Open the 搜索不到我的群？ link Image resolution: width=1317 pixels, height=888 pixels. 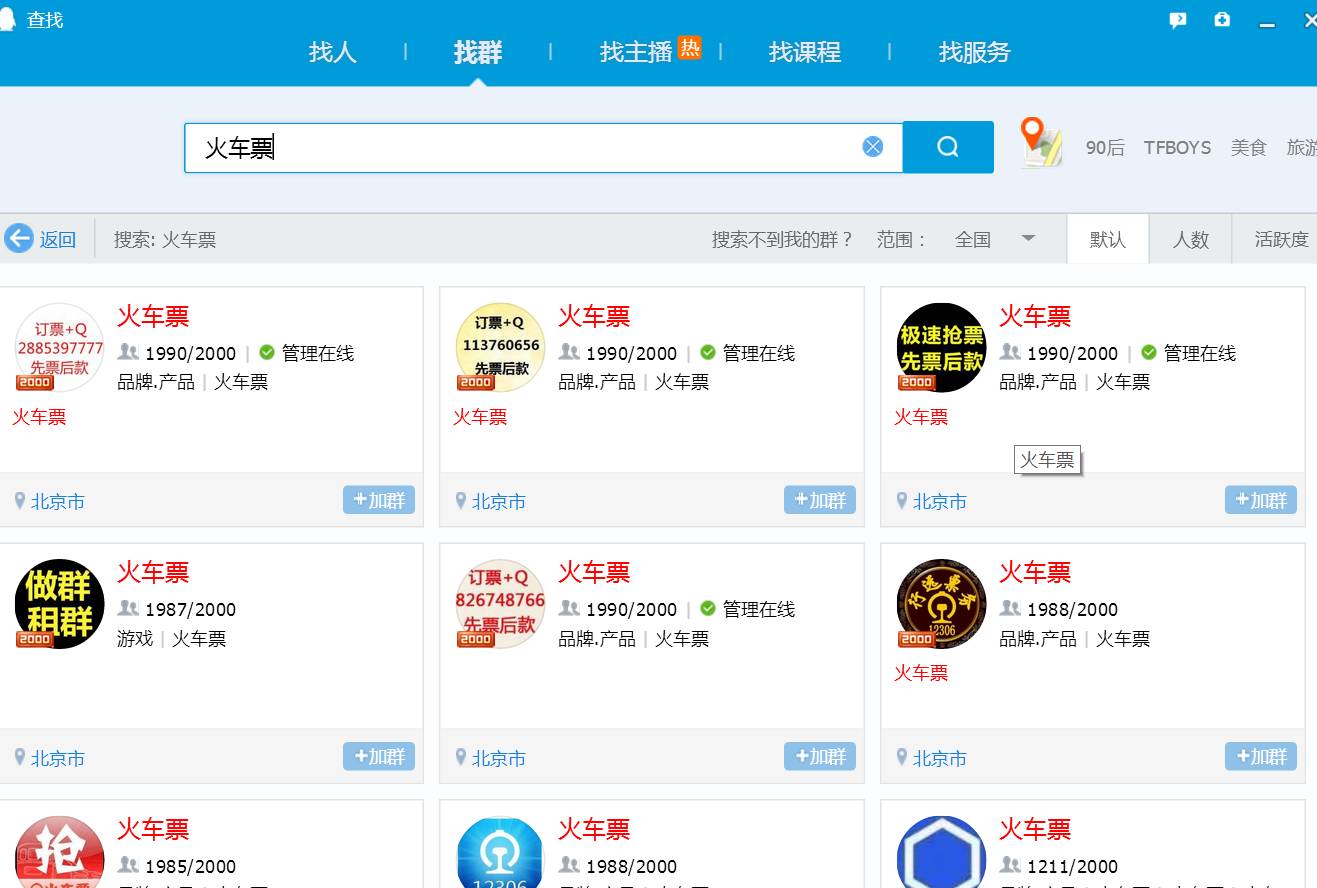point(783,240)
